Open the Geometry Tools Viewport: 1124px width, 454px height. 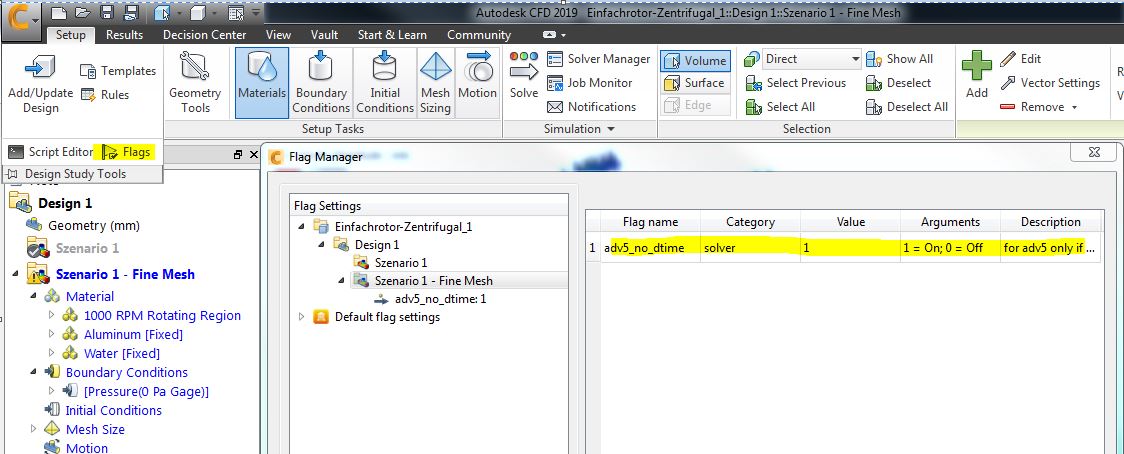[x=194, y=82]
